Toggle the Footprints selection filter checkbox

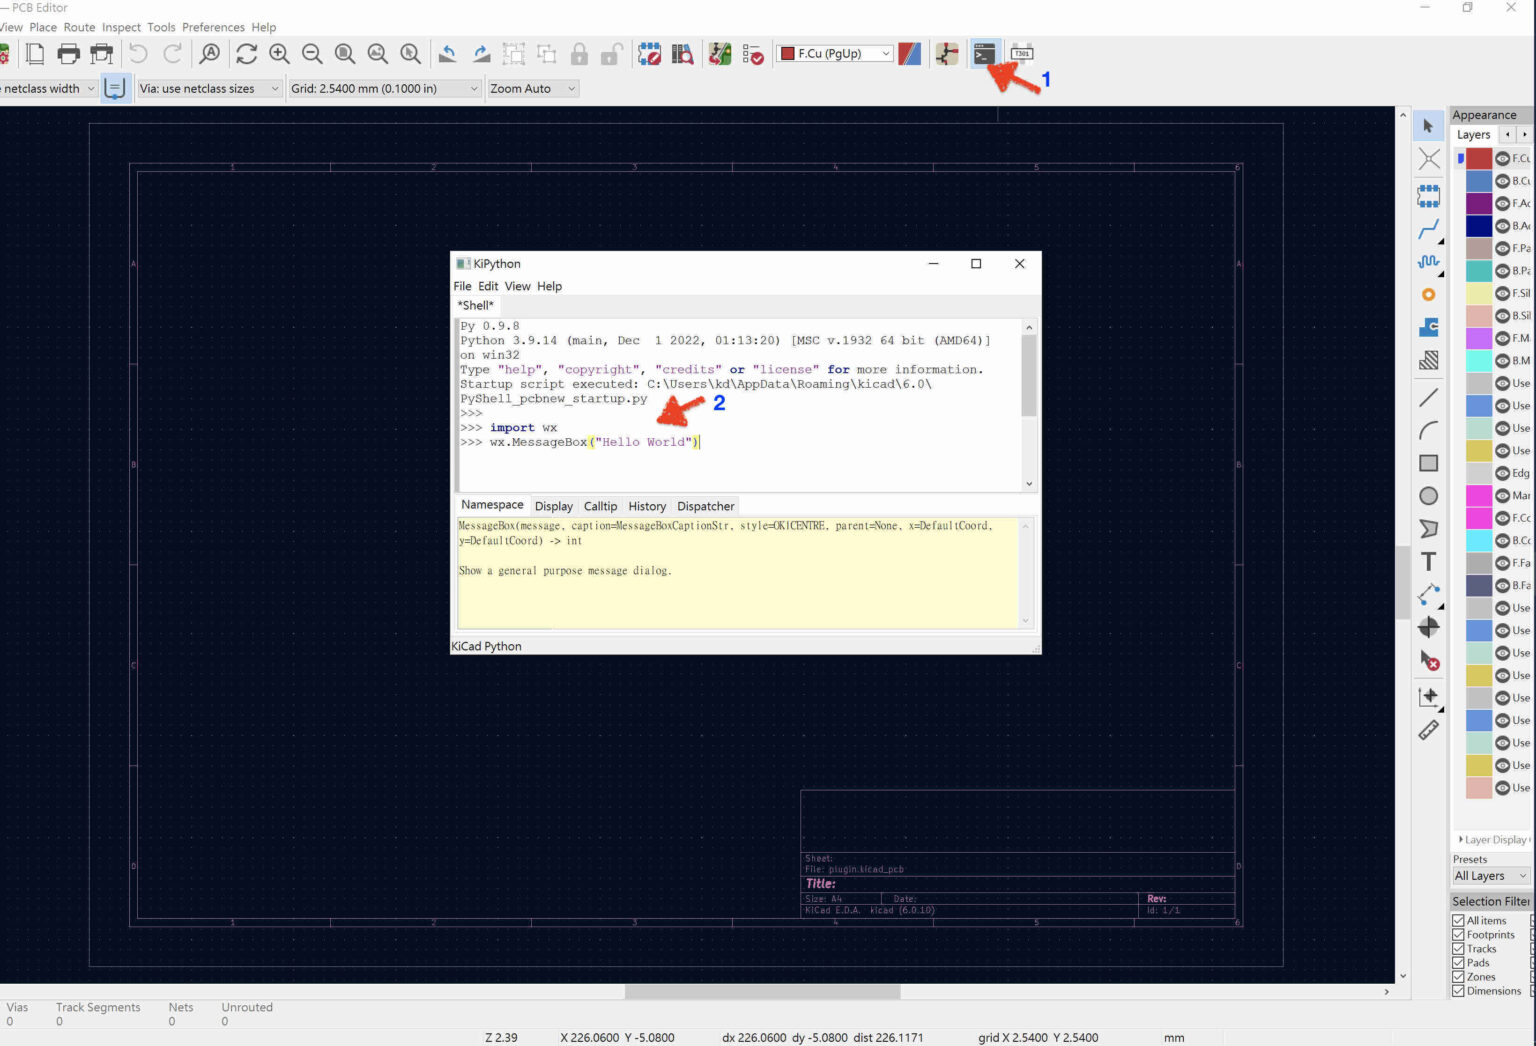[1458, 935]
